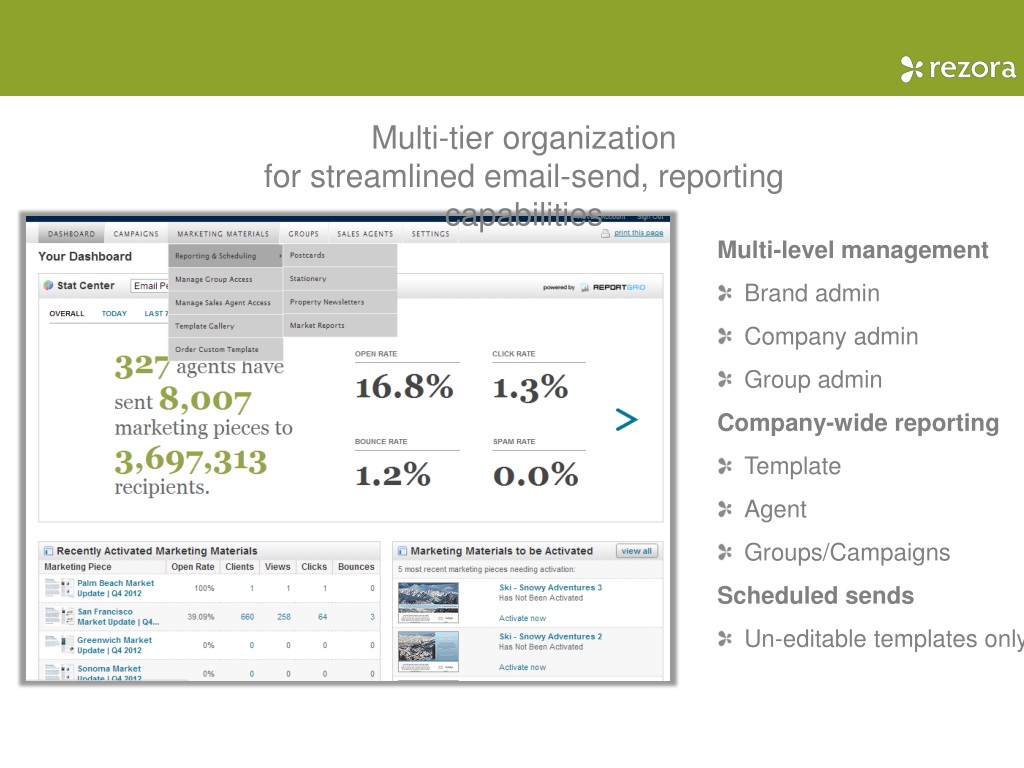
Task: Click the Marketing Materials to be Activated icon
Action: click(x=402, y=551)
